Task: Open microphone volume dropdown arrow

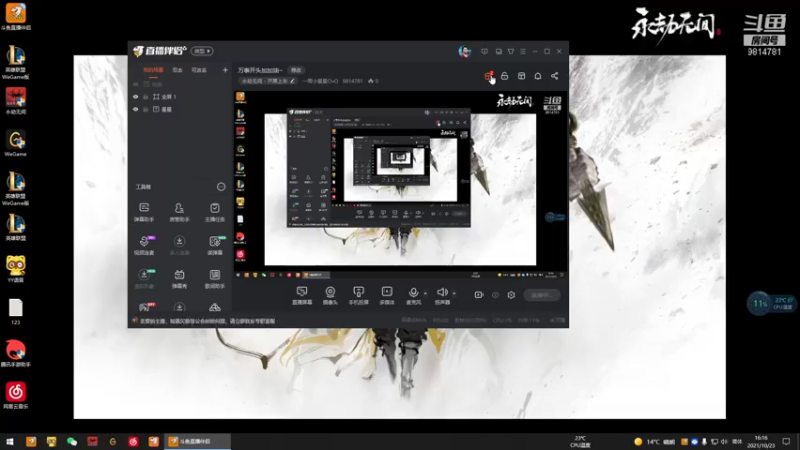Action: [x=425, y=293]
